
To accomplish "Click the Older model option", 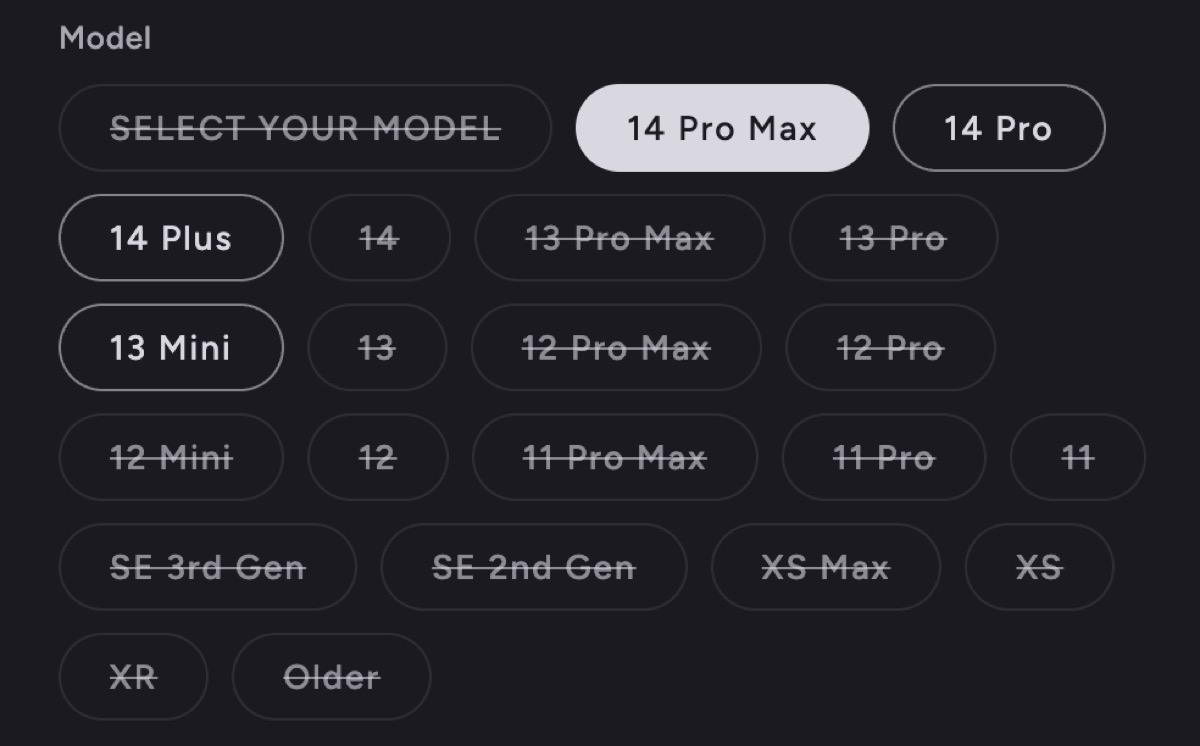I will coord(331,677).
